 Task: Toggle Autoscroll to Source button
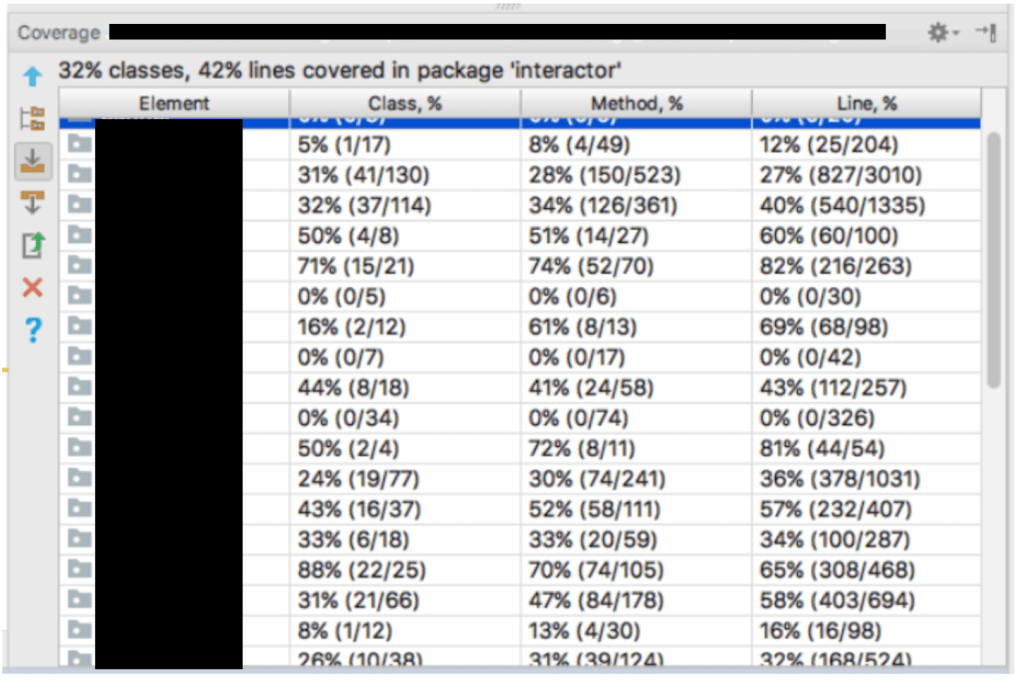(33, 161)
